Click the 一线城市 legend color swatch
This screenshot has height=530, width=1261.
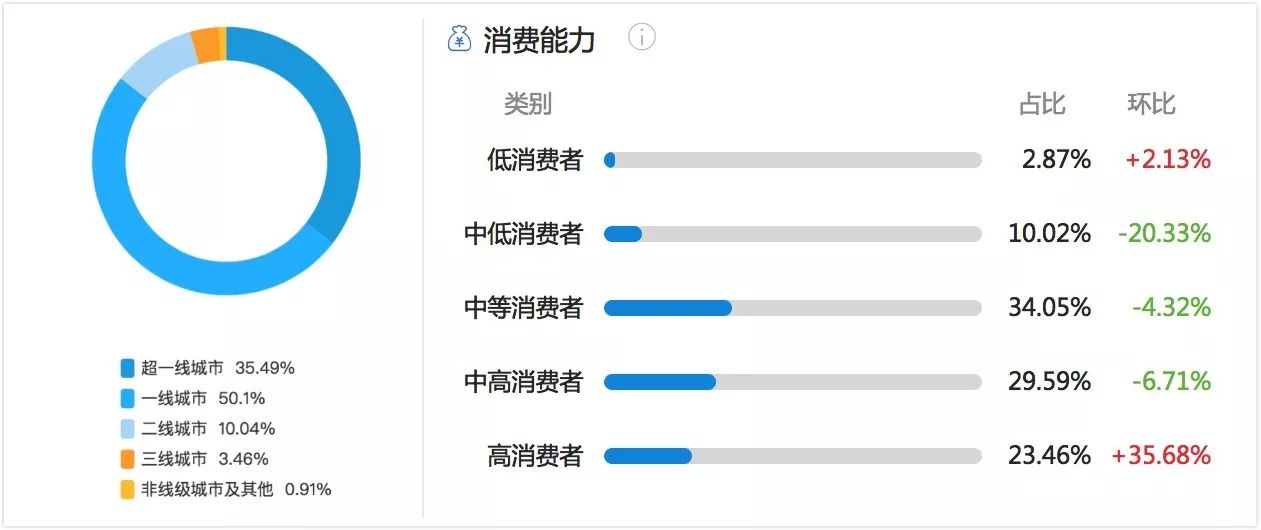127,399
